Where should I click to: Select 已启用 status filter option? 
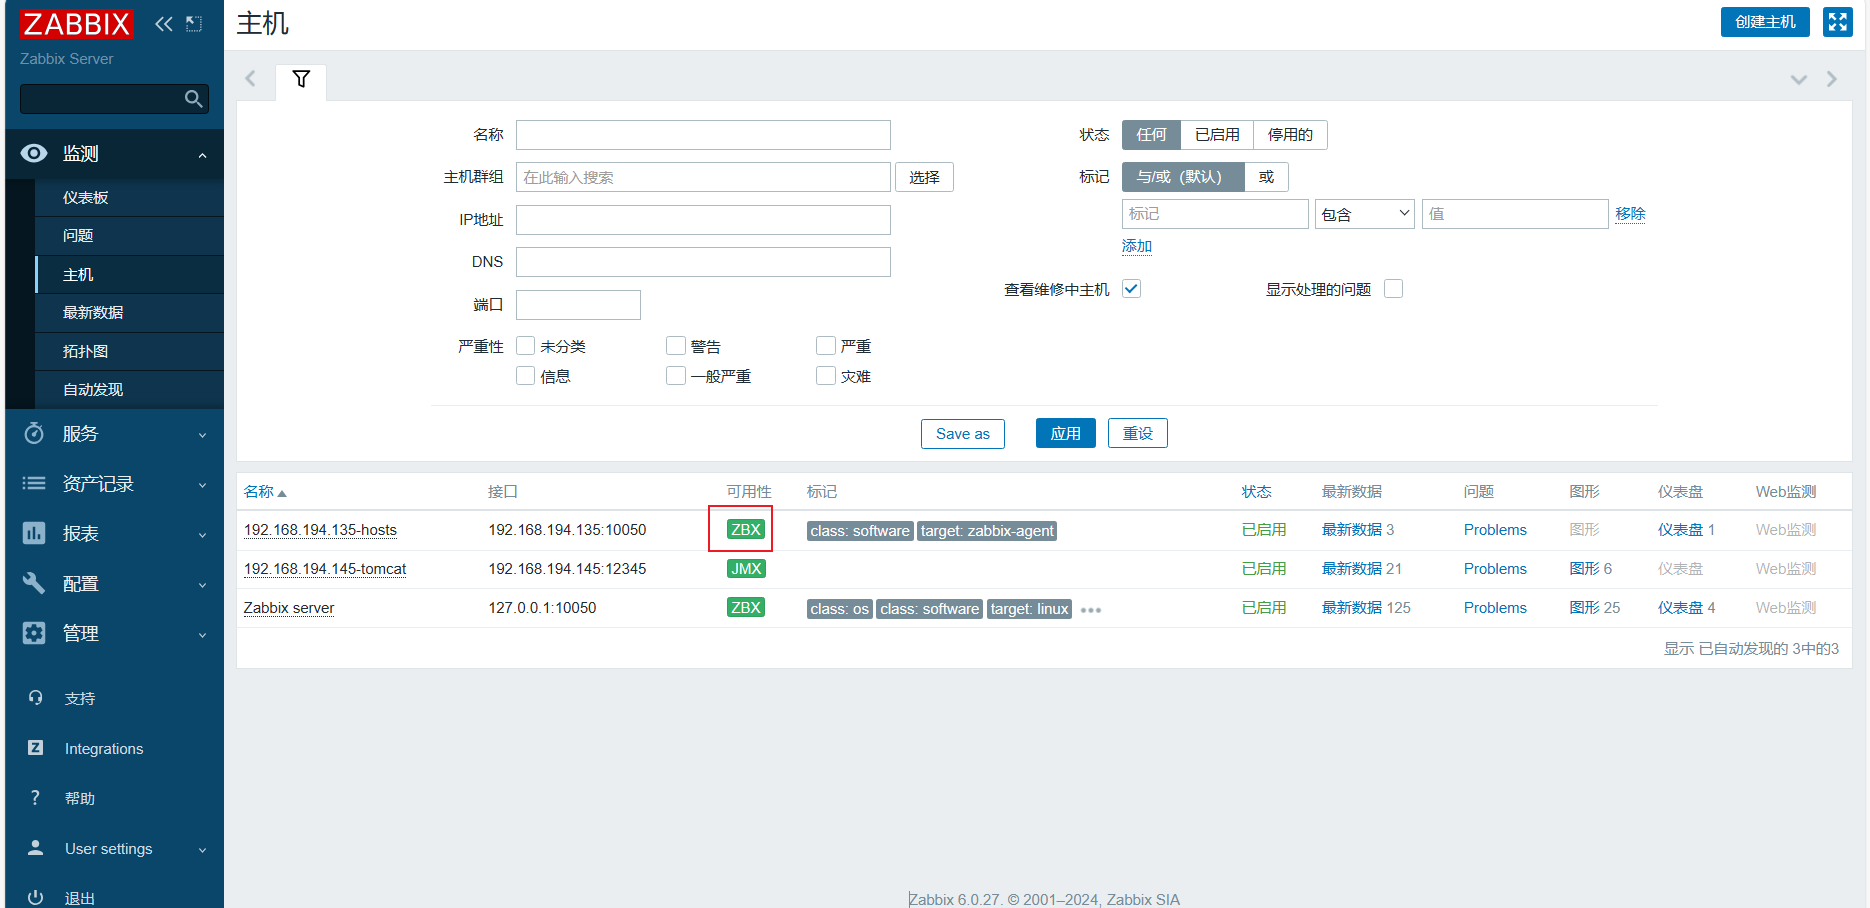(x=1217, y=135)
